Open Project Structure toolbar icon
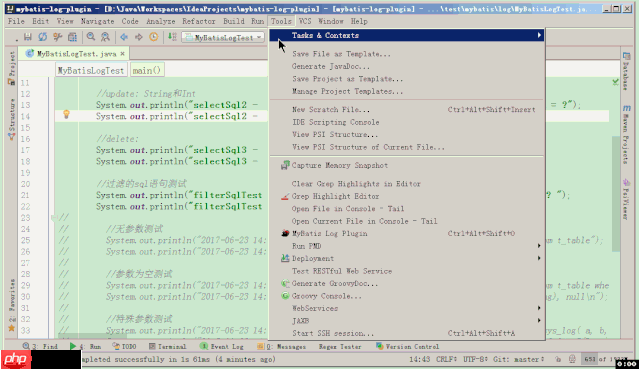Screen dimensions: 639x369 tap(73, 37)
